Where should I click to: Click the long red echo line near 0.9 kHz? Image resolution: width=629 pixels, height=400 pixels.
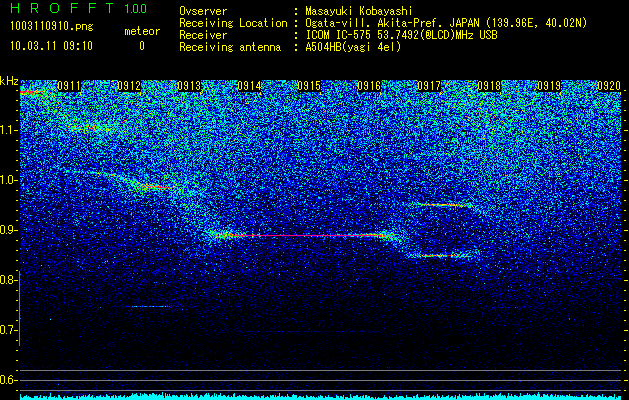[305, 236]
